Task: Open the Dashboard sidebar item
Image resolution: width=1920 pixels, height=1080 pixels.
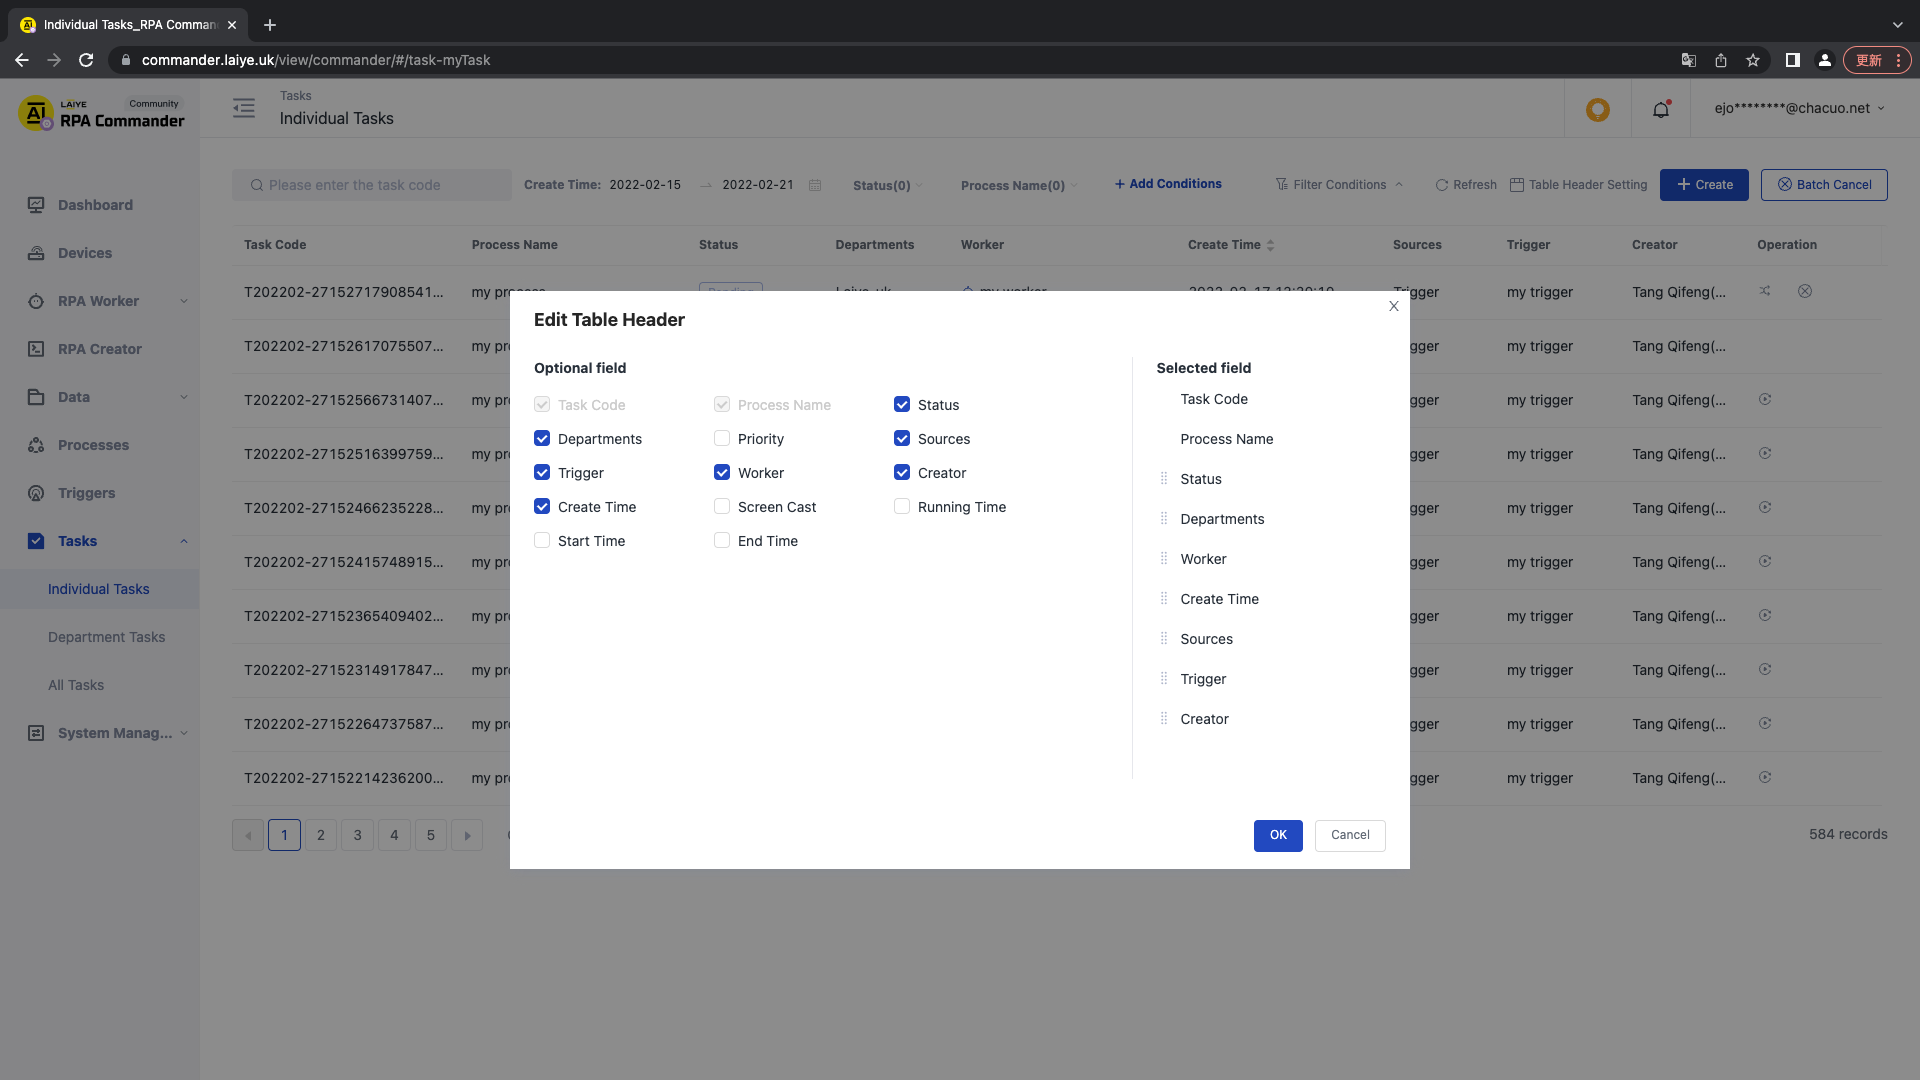Action: [95, 205]
